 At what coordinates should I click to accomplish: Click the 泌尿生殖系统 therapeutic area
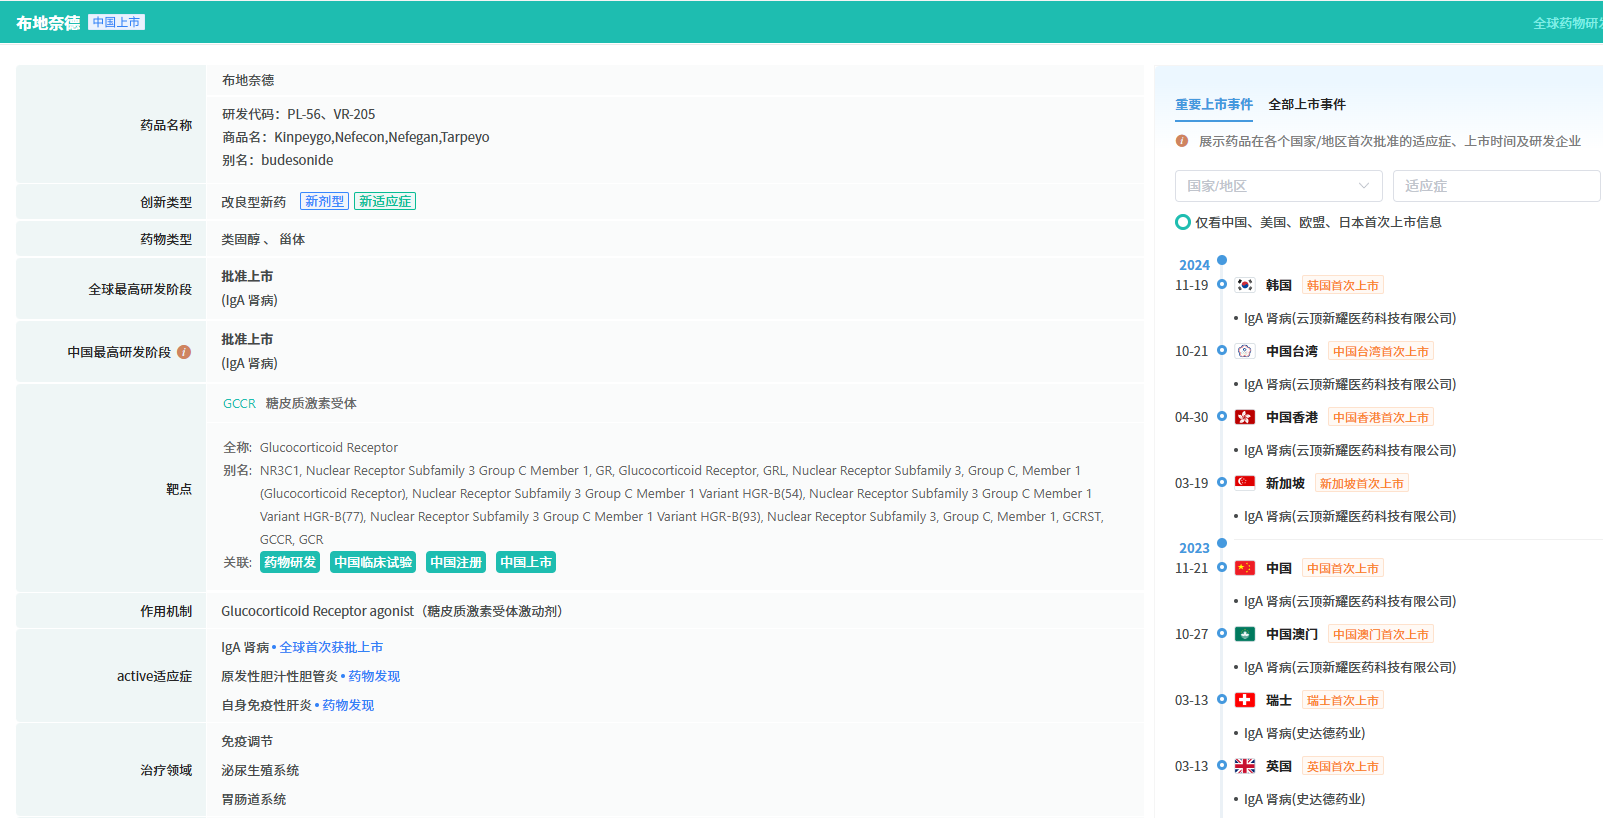pyautogui.click(x=260, y=770)
